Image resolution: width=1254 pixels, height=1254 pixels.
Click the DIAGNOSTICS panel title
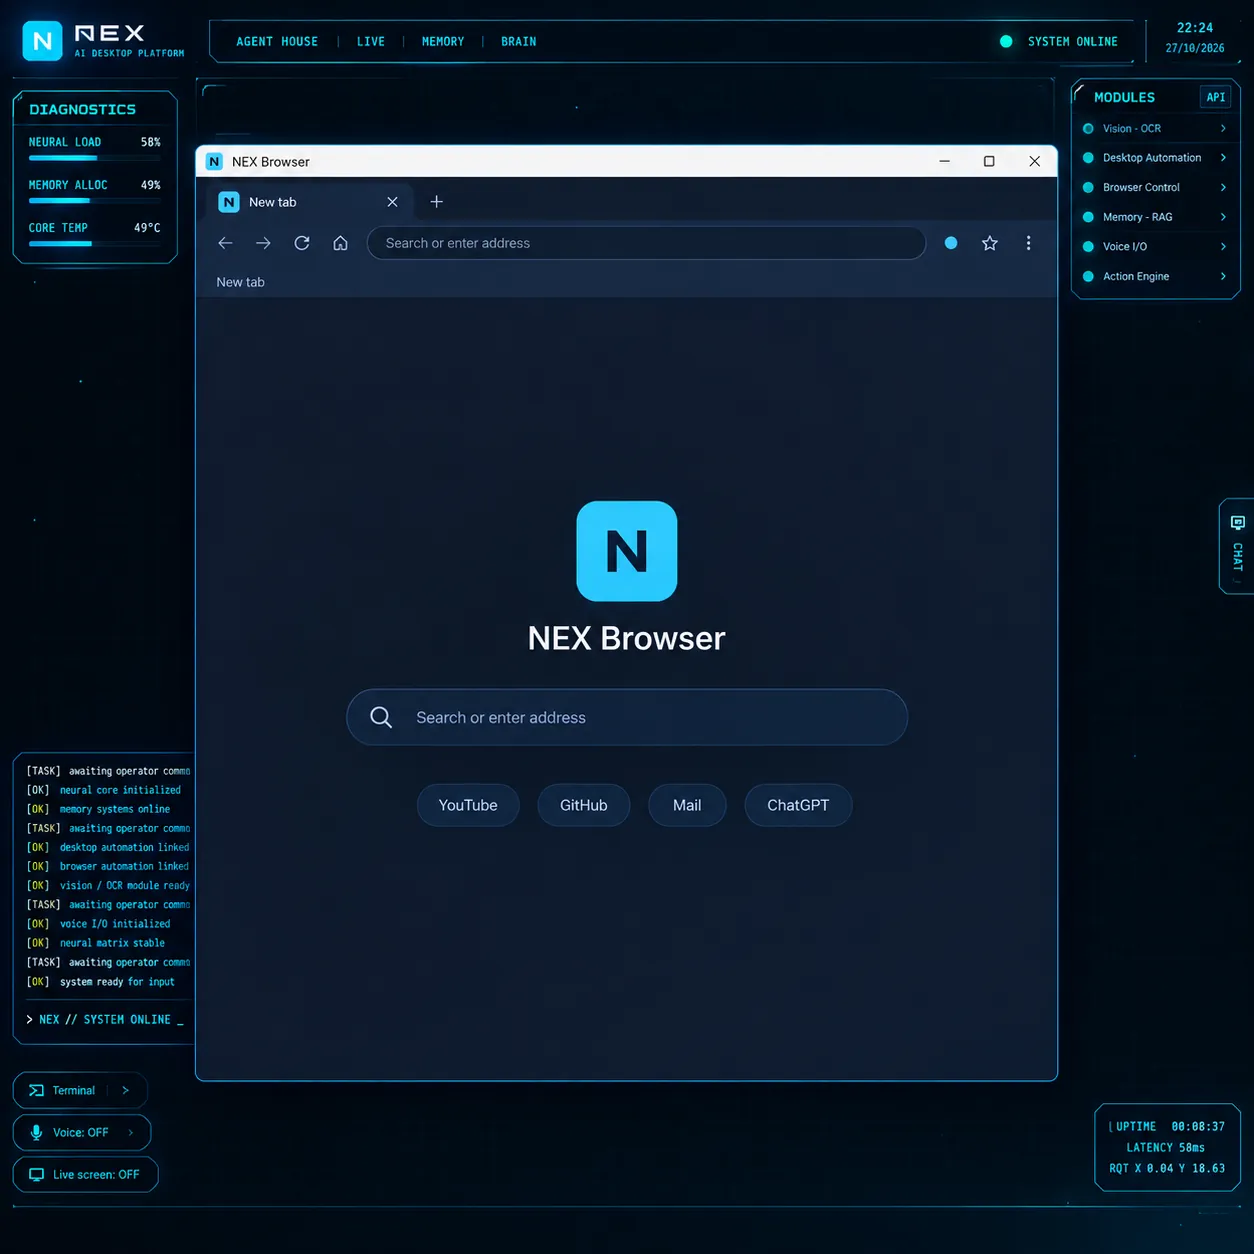coord(82,109)
